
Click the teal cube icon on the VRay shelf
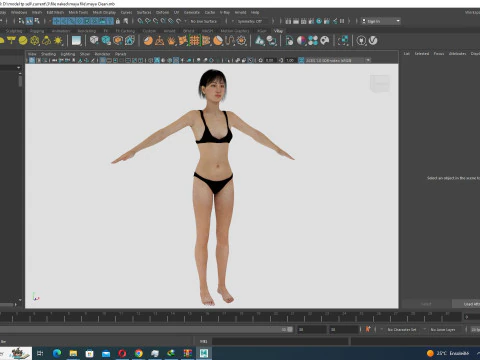point(106,41)
